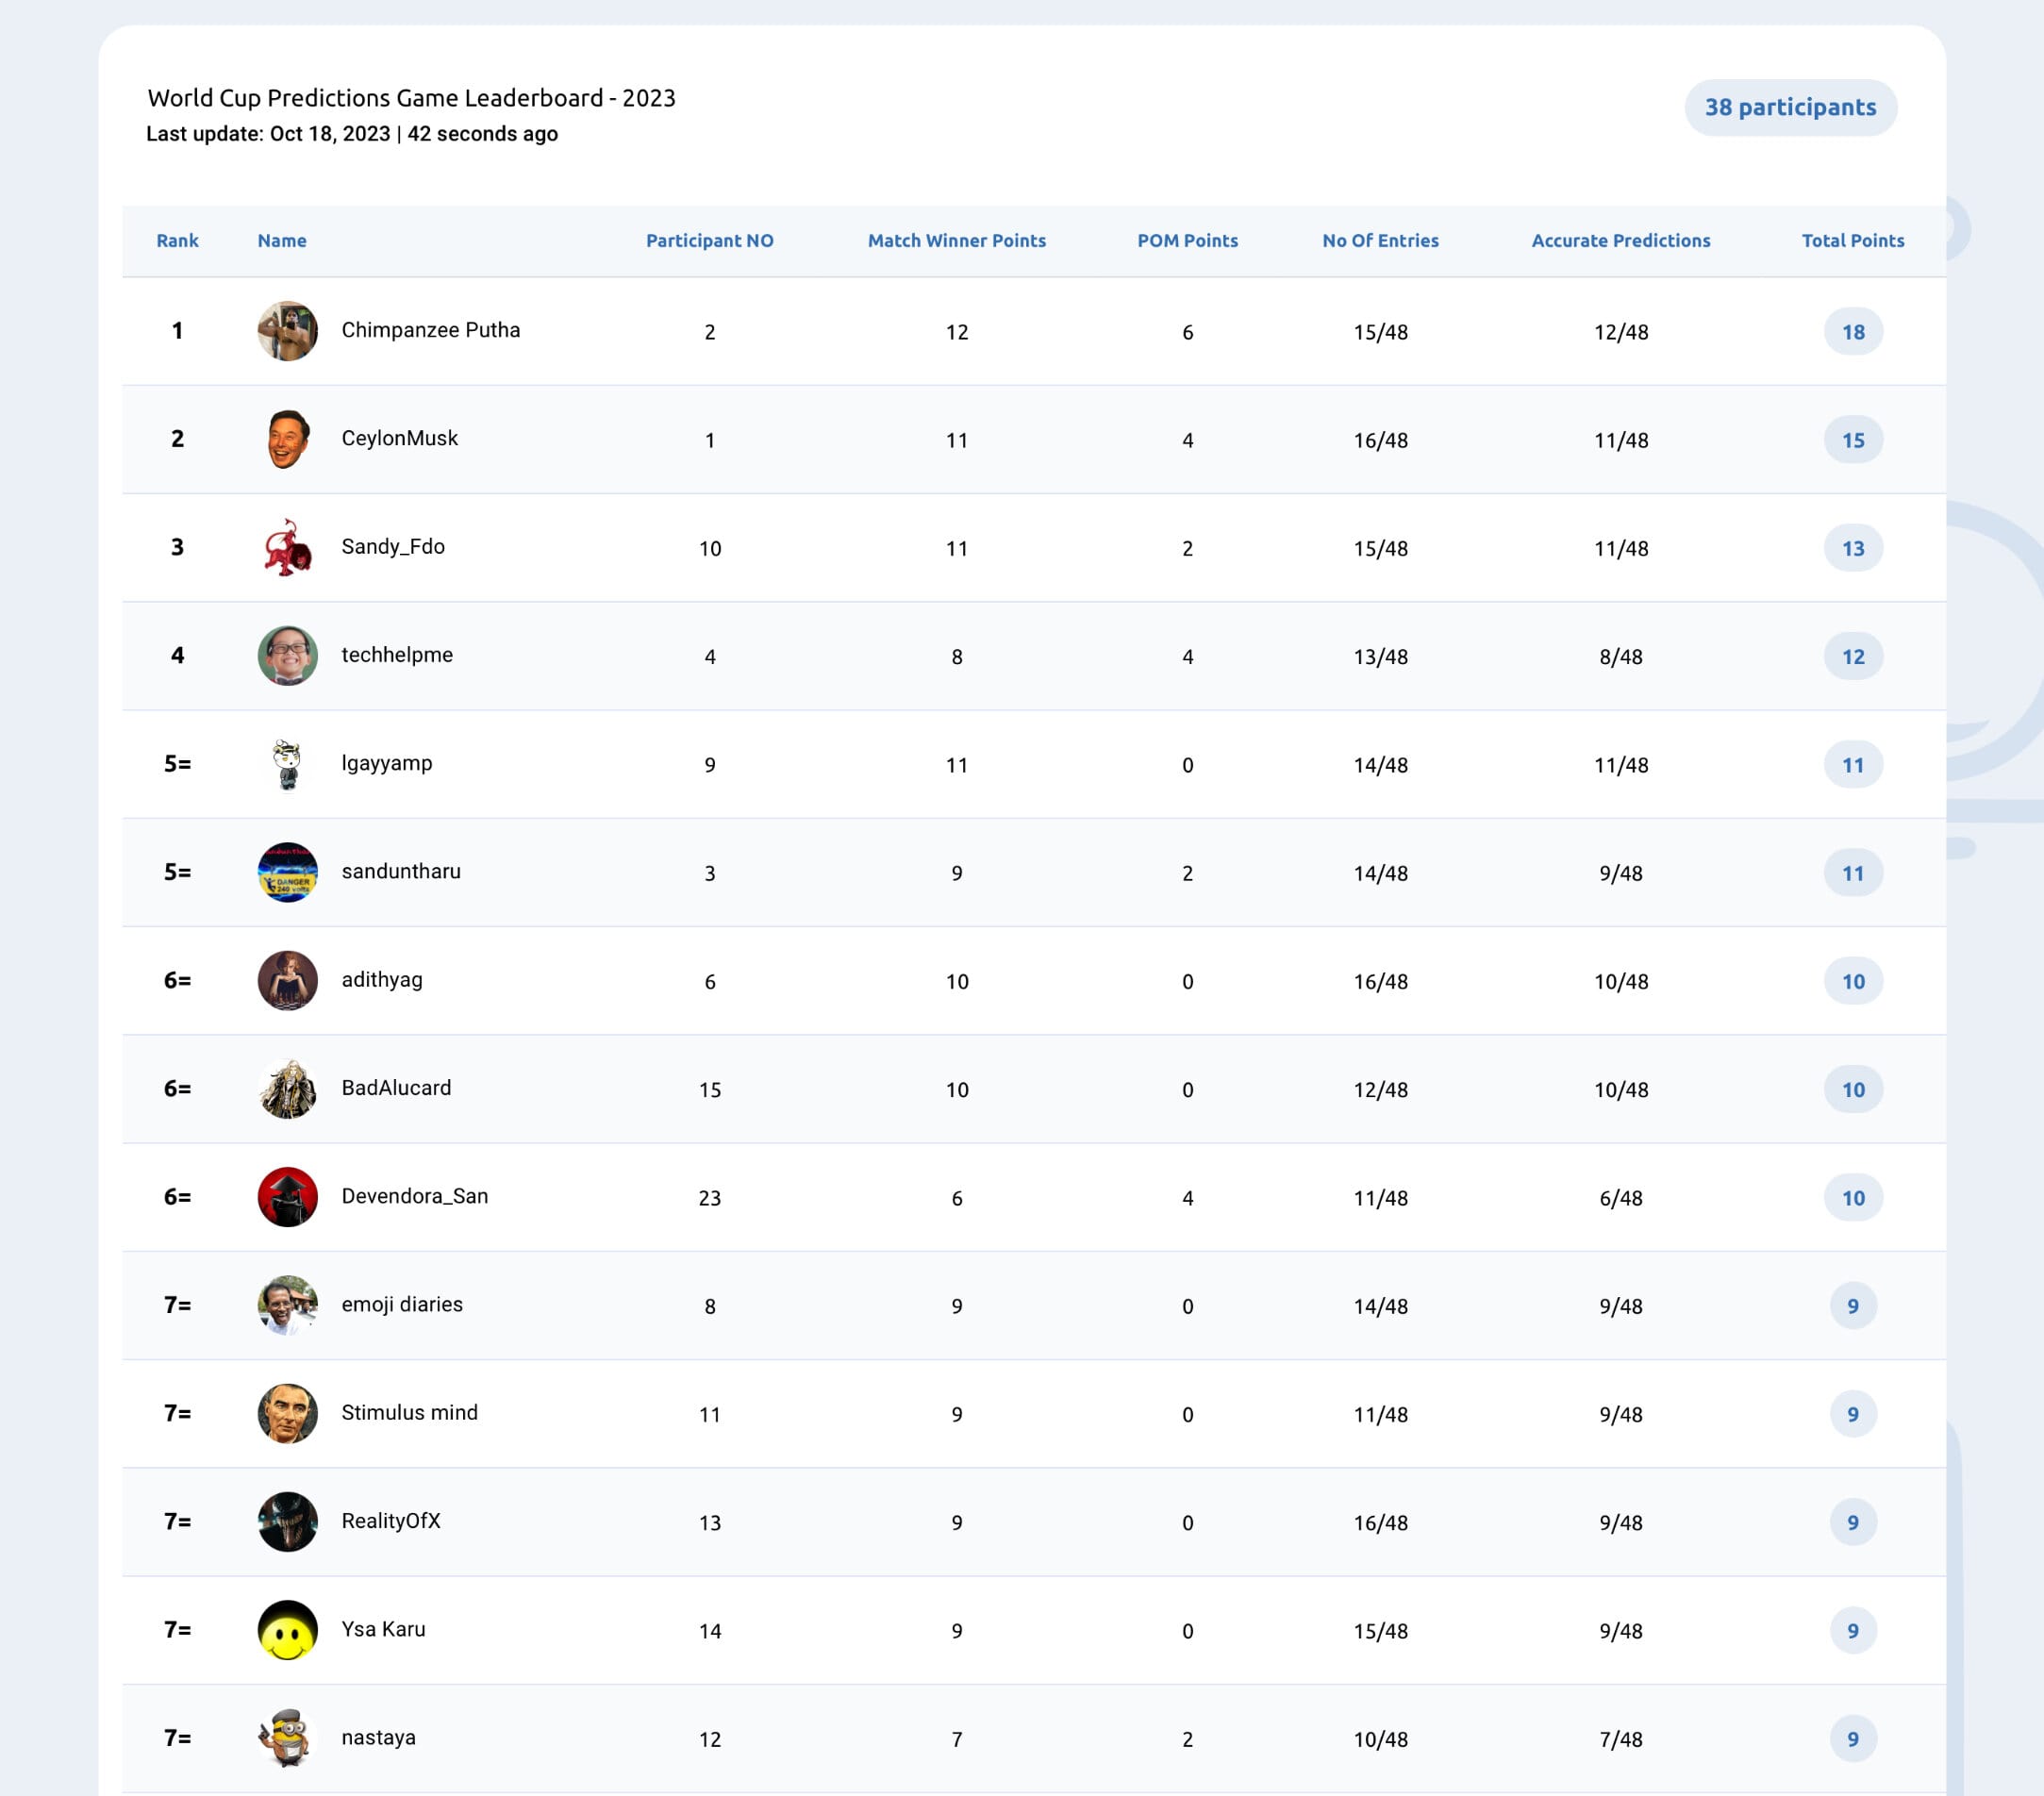This screenshot has width=2044, height=1796.
Task: Open BadAlucard's name link
Action: [x=396, y=1088]
